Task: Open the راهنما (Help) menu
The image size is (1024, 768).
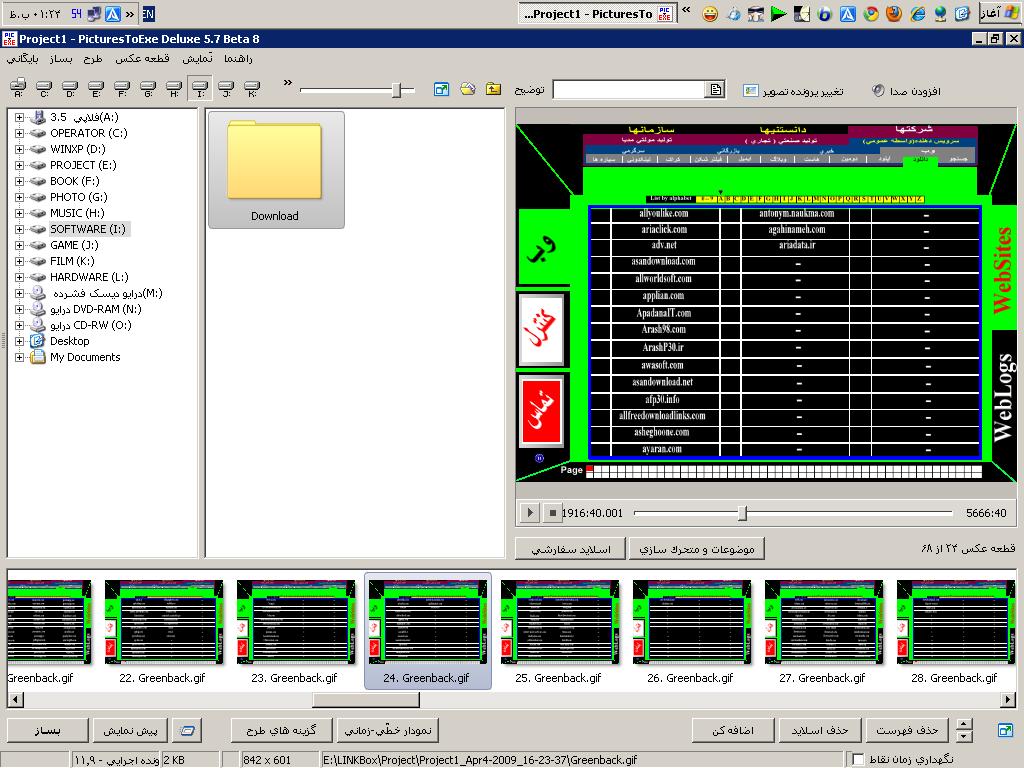Action: pos(238,59)
